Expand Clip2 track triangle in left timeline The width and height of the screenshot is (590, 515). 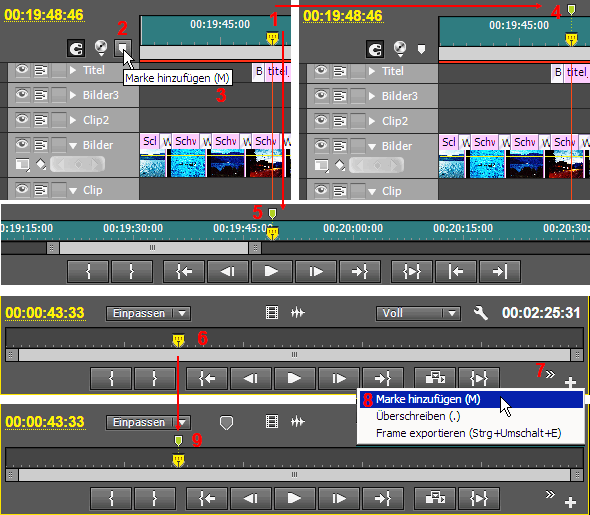click(73, 120)
